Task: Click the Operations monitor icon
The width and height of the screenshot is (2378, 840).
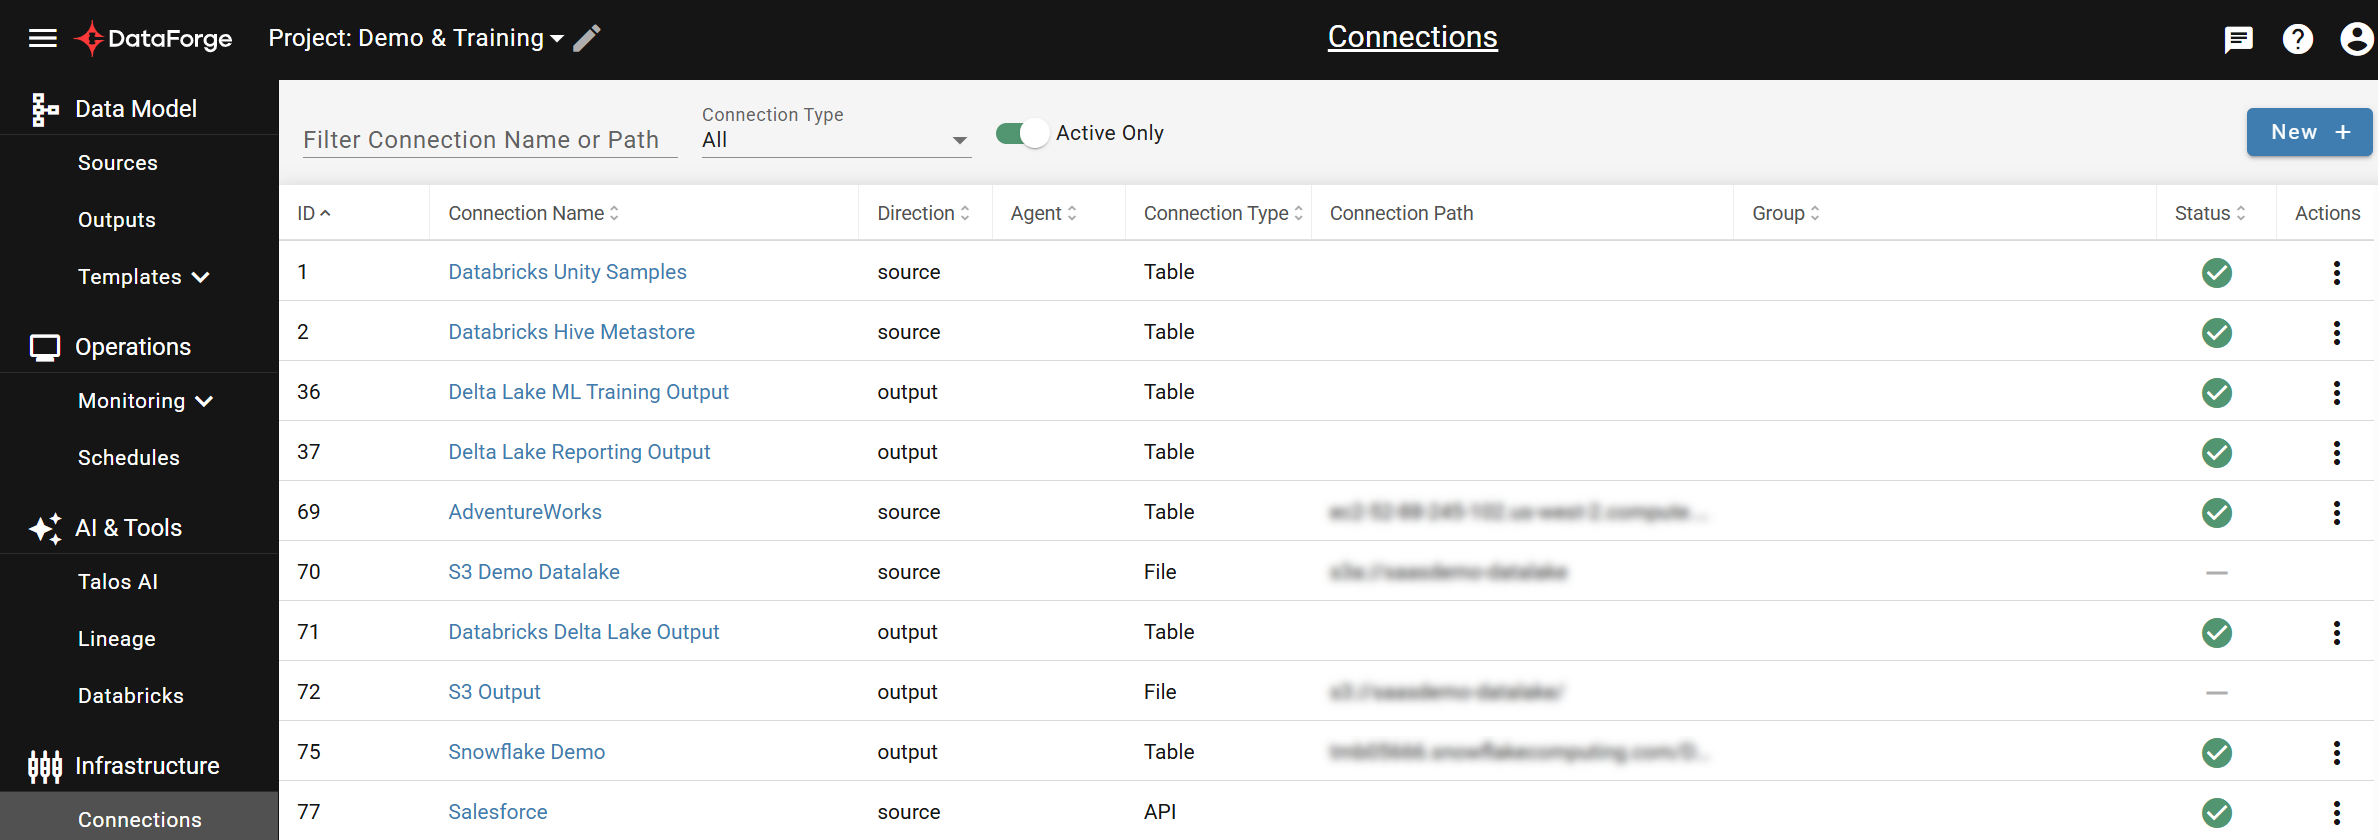Action: 45,347
